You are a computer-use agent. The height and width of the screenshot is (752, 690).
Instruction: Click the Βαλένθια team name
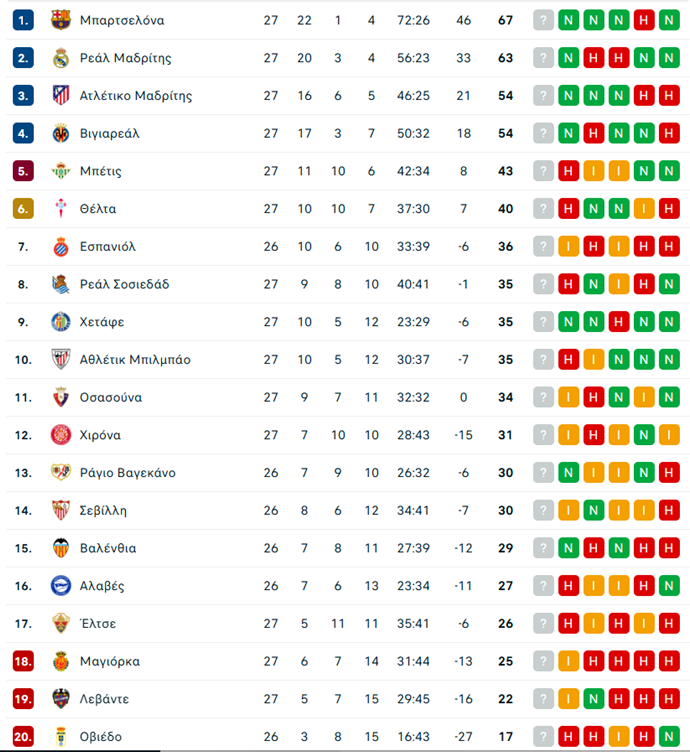108,548
